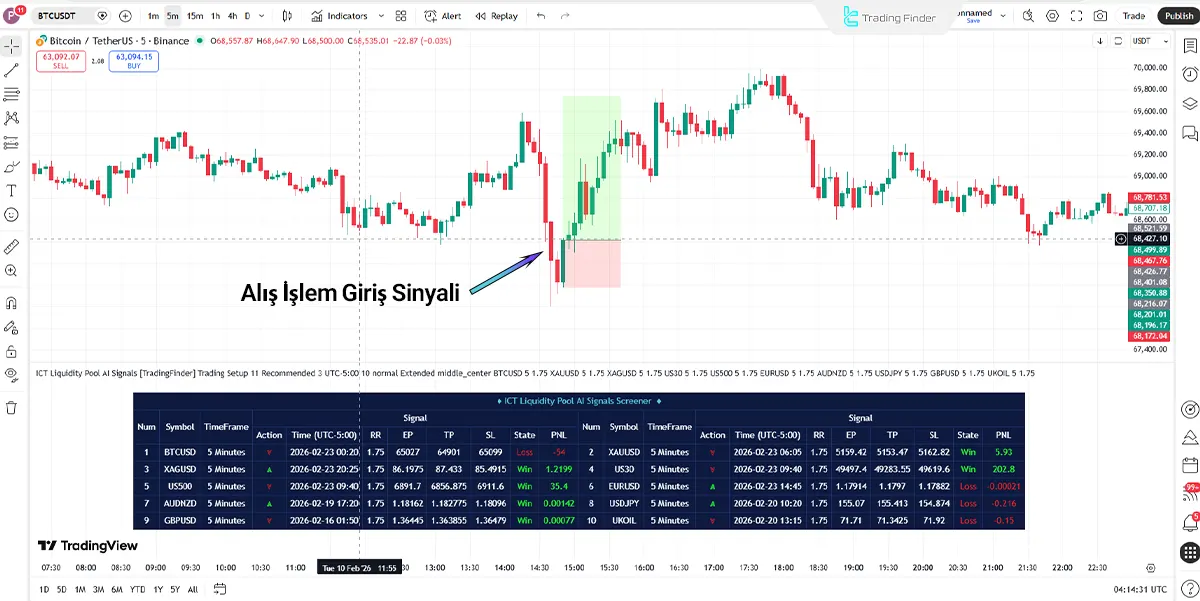
Task: Select the brush drawing tool
Action: pyautogui.click(x=12, y=166)
